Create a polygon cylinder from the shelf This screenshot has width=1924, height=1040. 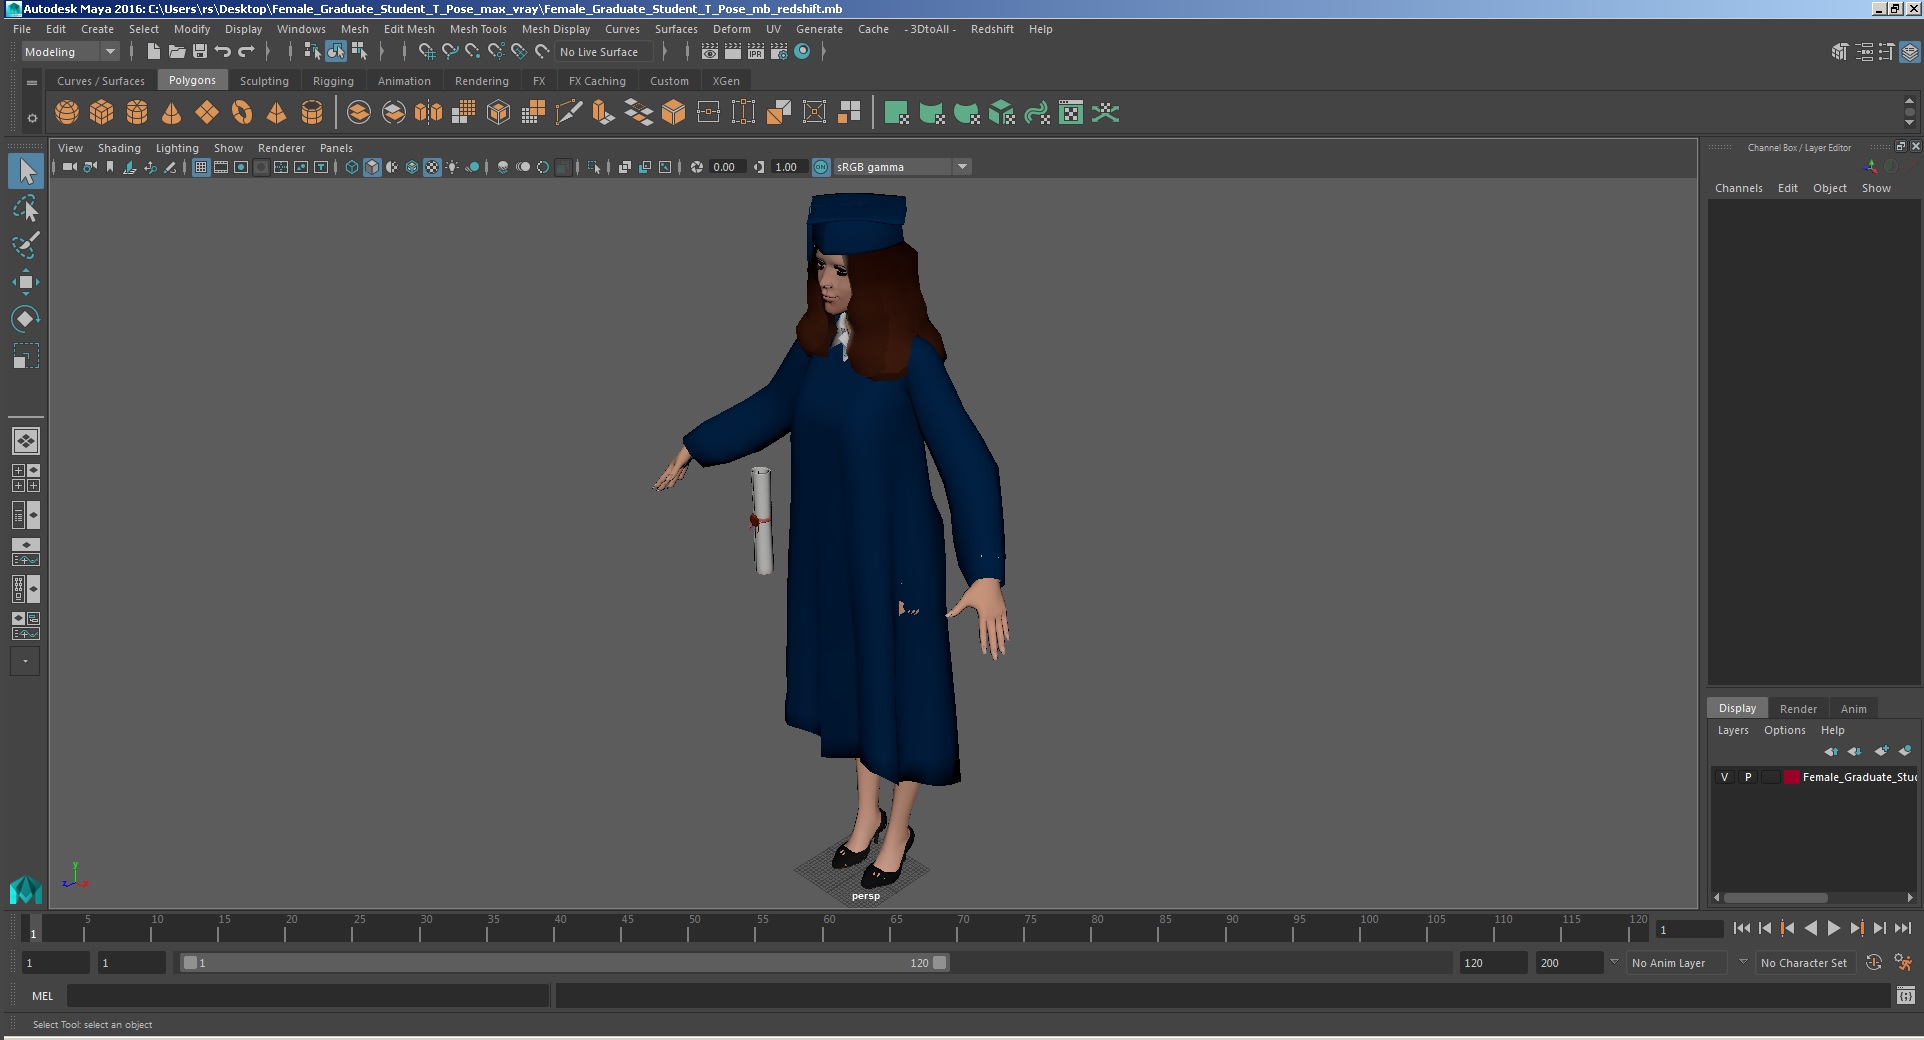(x=137, y=113)
